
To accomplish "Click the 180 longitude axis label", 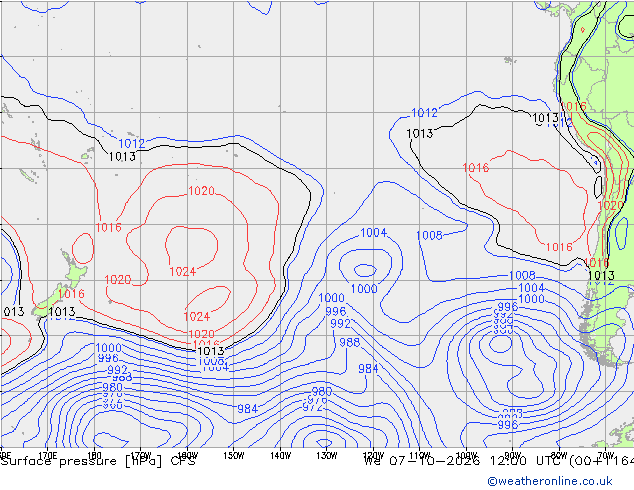I will [x=95, y=455].
